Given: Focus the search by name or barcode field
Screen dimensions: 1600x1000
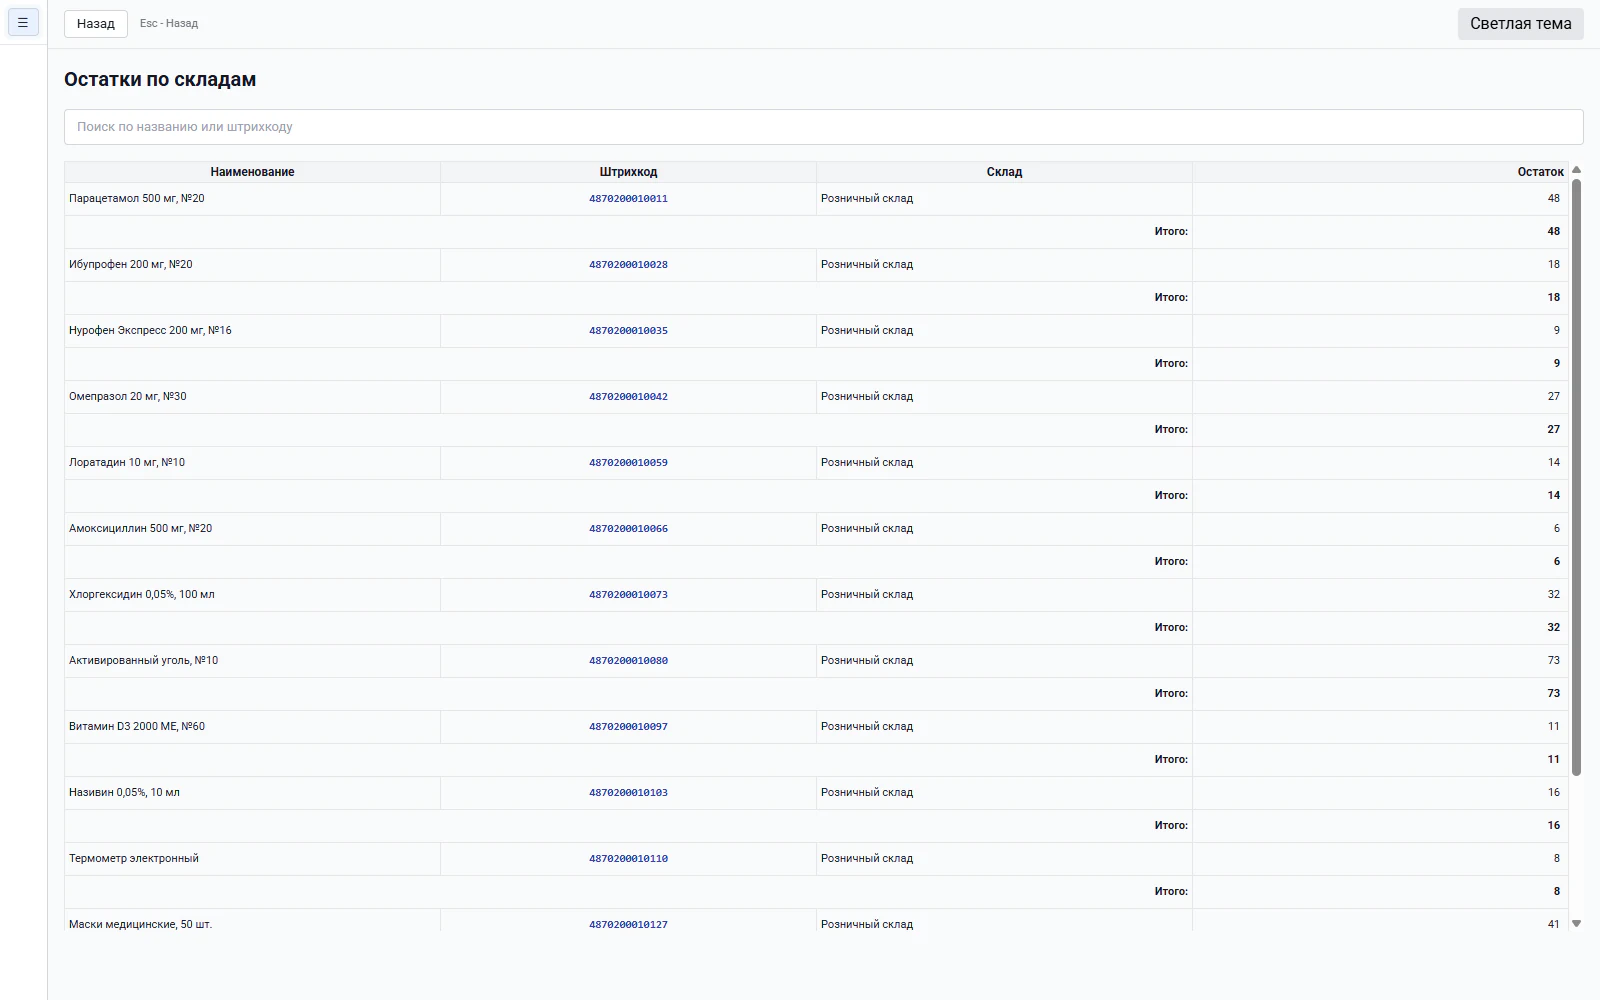Looking at the screenshot, I should point(823,127).
